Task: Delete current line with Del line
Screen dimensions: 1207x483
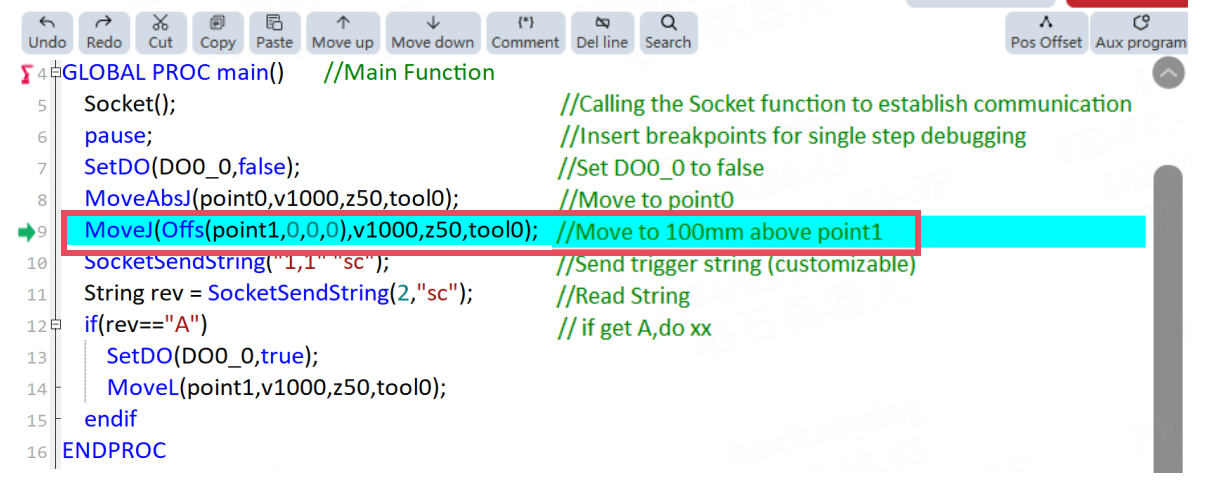Action: (602, 32)
